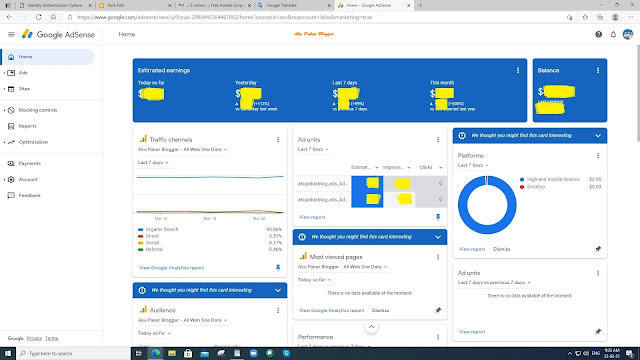Image resolution: width=640 pixels, height=360 pixels.
Task: Reload the page with browser refresh
Action: pos(38,17)
